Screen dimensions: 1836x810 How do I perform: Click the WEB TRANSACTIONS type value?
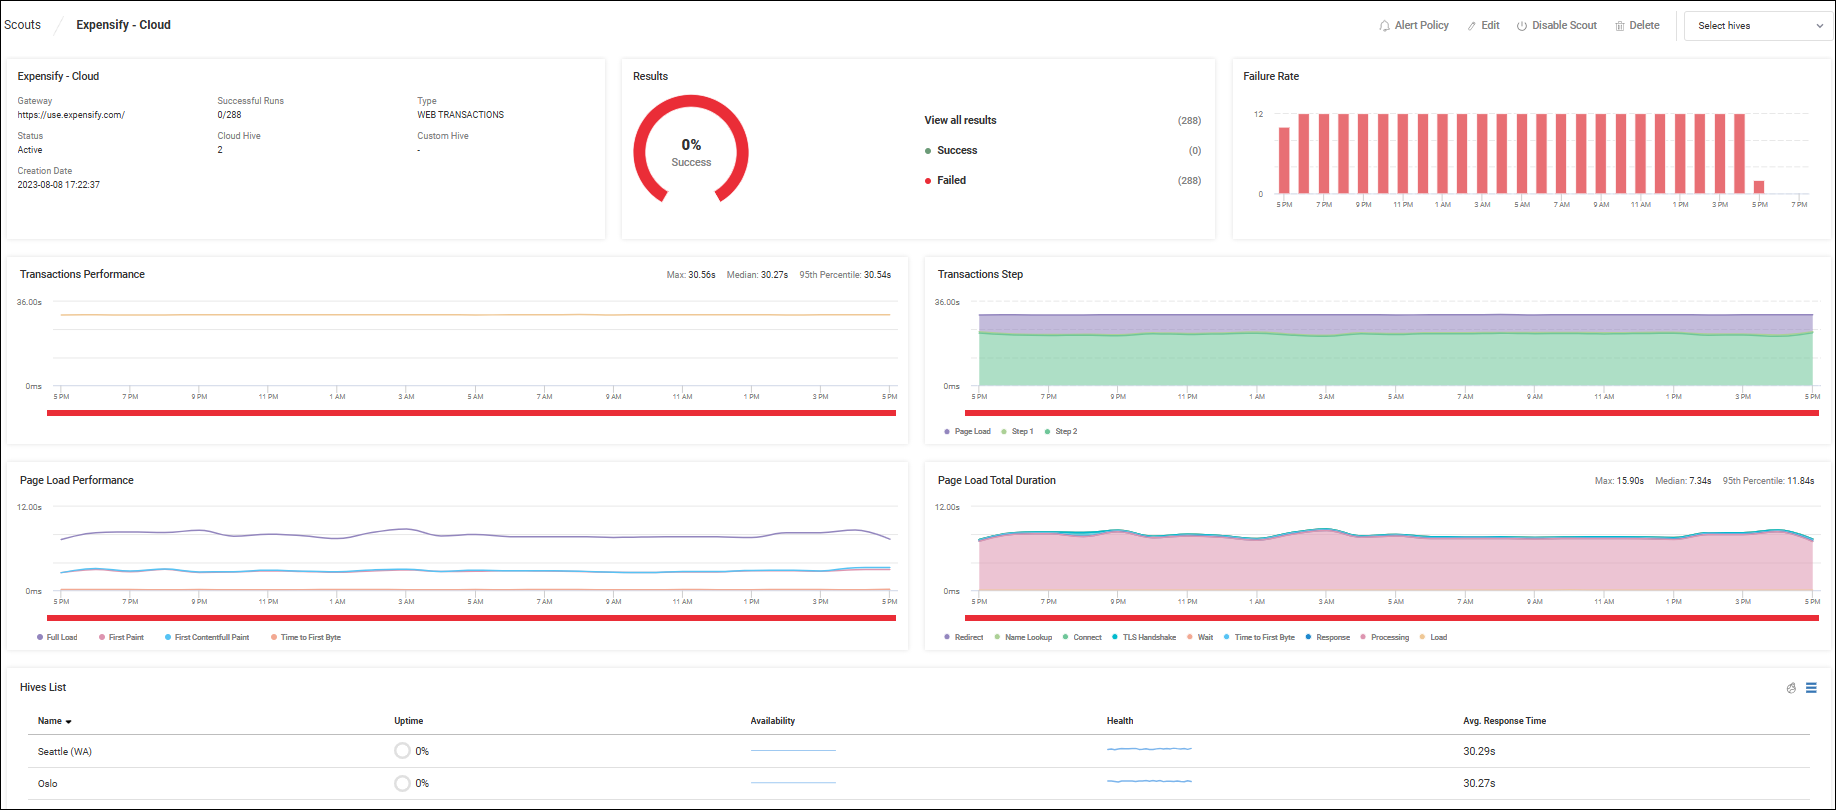(460, 115)
